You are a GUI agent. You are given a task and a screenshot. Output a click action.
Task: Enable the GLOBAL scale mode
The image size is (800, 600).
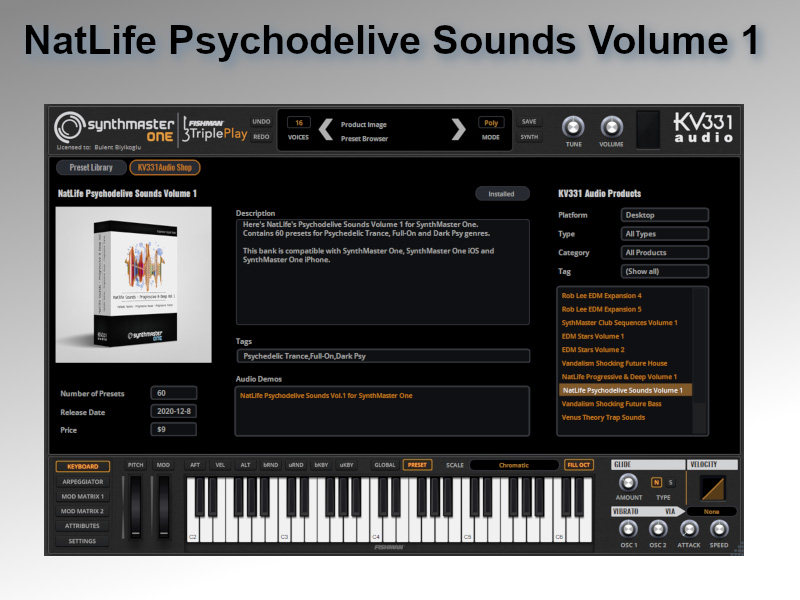385,465
